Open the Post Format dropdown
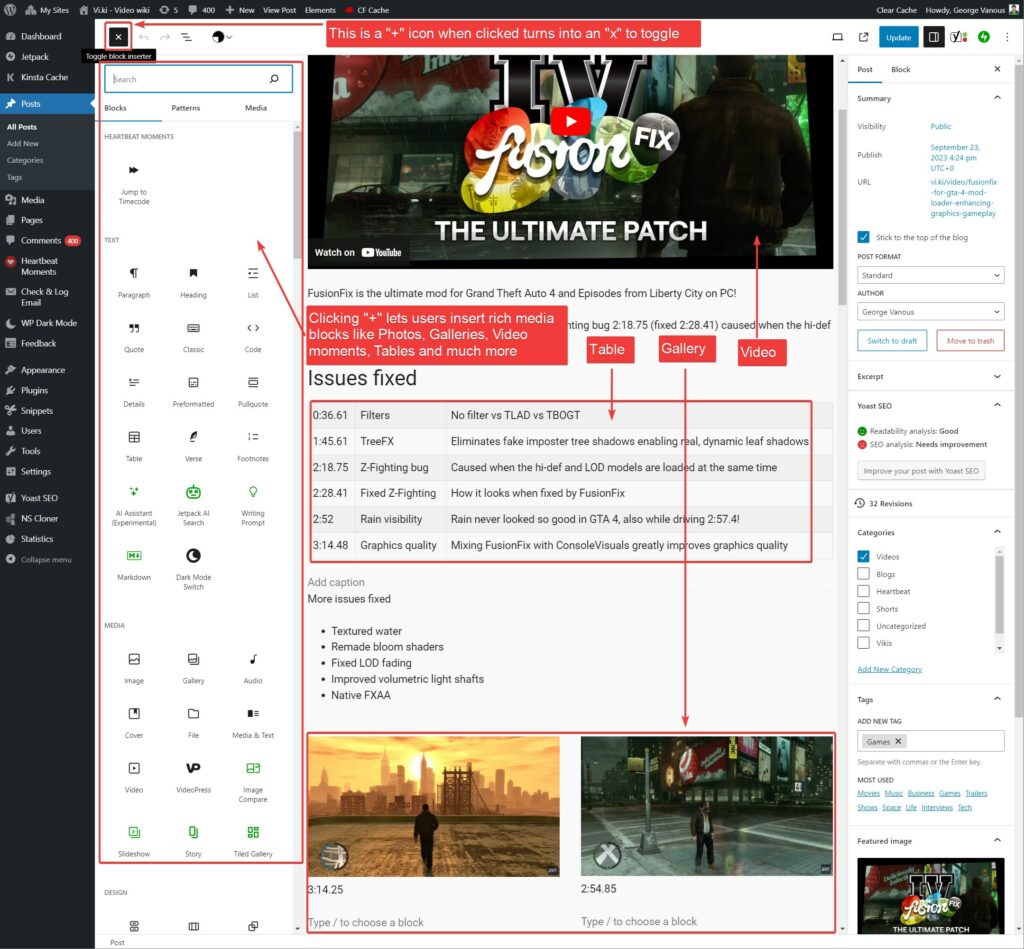The width and height of the screenshot is (1024, 949). tap(931, 276)
